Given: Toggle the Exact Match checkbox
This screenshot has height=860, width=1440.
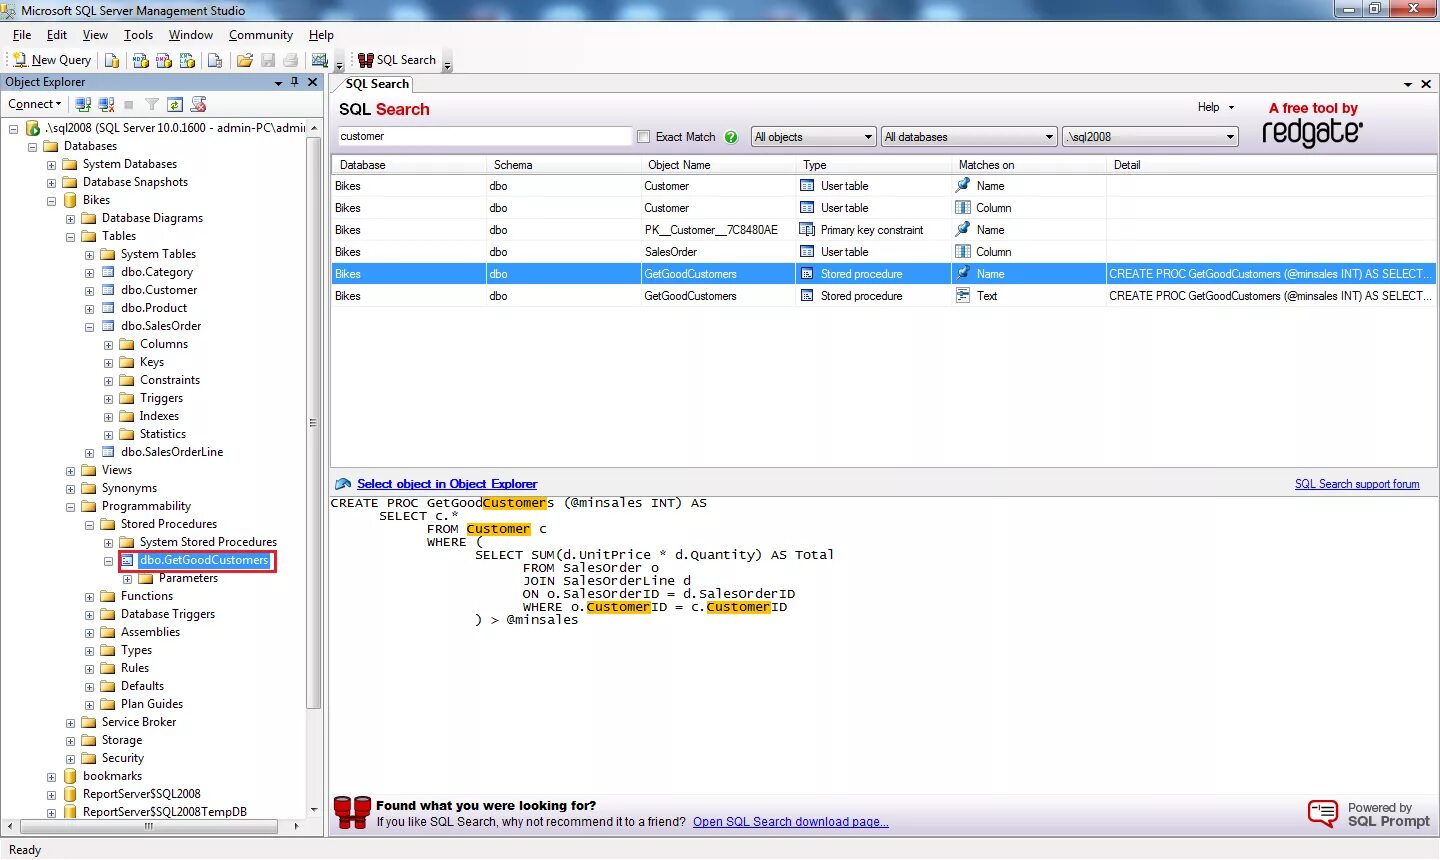Looking at the screenshot, I should (644, 137).
